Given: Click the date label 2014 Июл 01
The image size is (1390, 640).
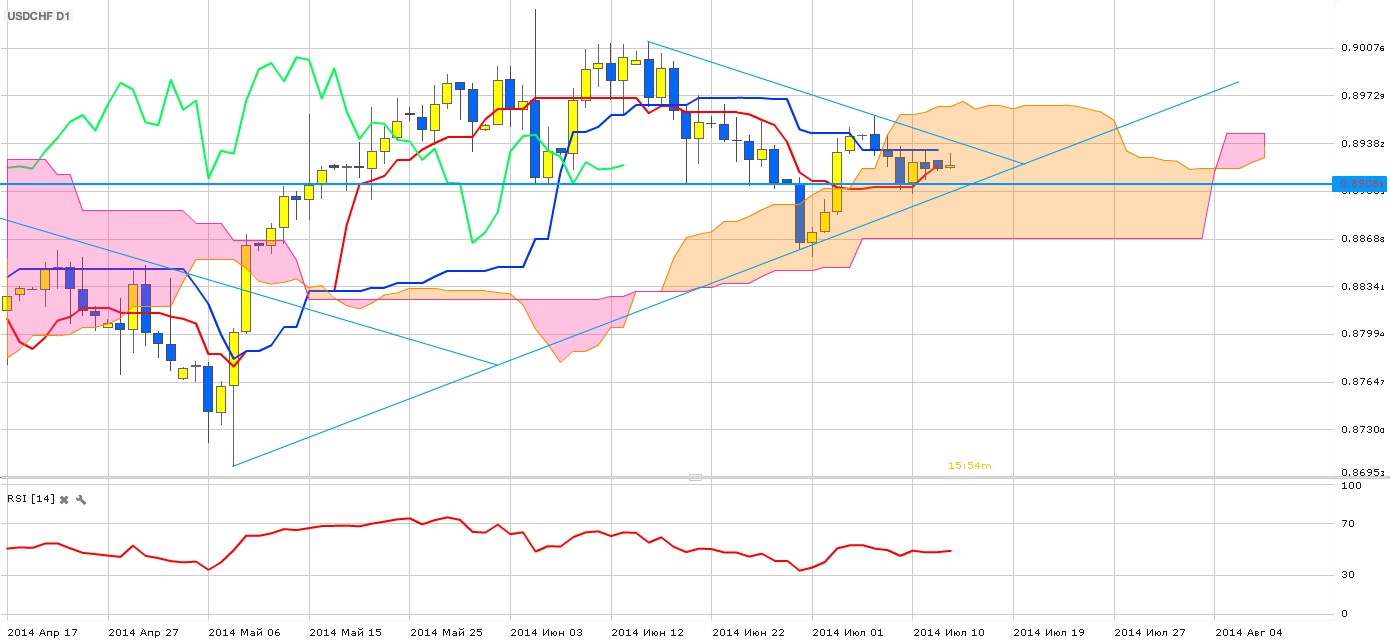Looking at the screenshot, I should [848, 632].
